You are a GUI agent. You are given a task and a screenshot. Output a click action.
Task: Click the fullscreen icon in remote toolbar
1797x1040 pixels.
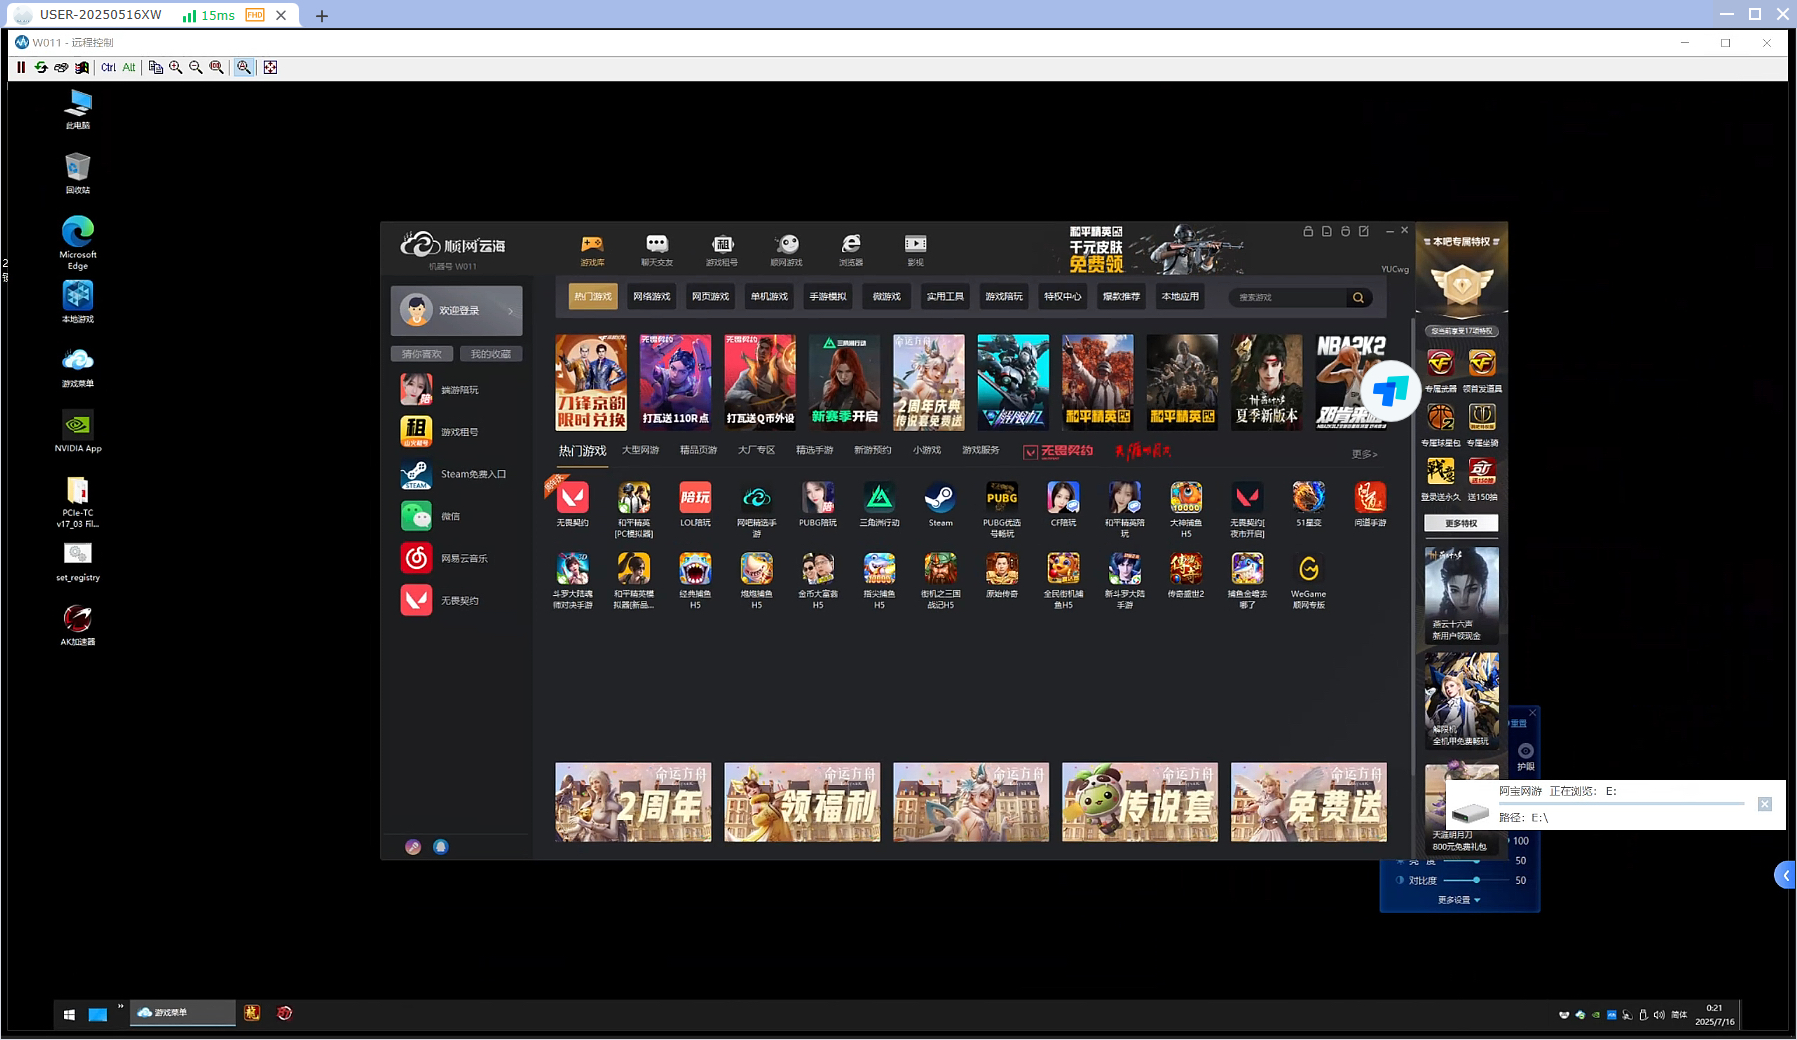pyautogui.click(x=270, y=68)
